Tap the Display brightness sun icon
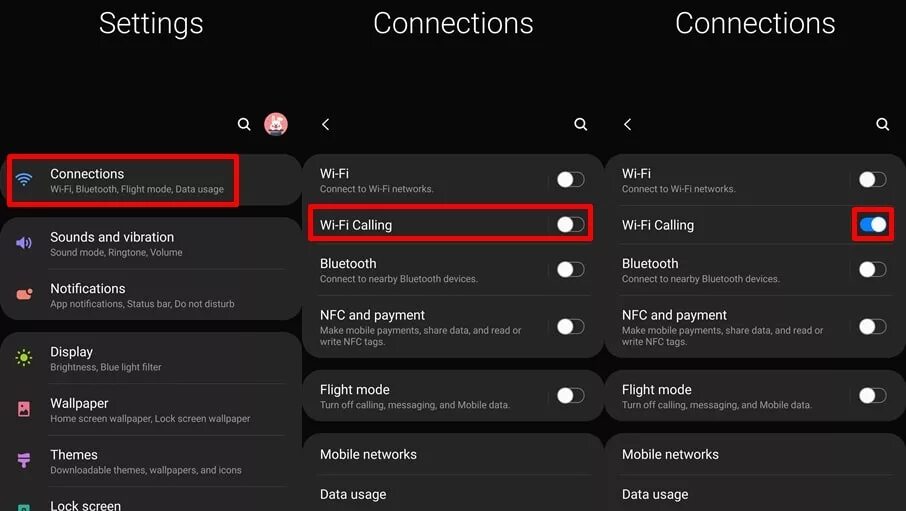 pyautogui.click(x=24, y=358)
